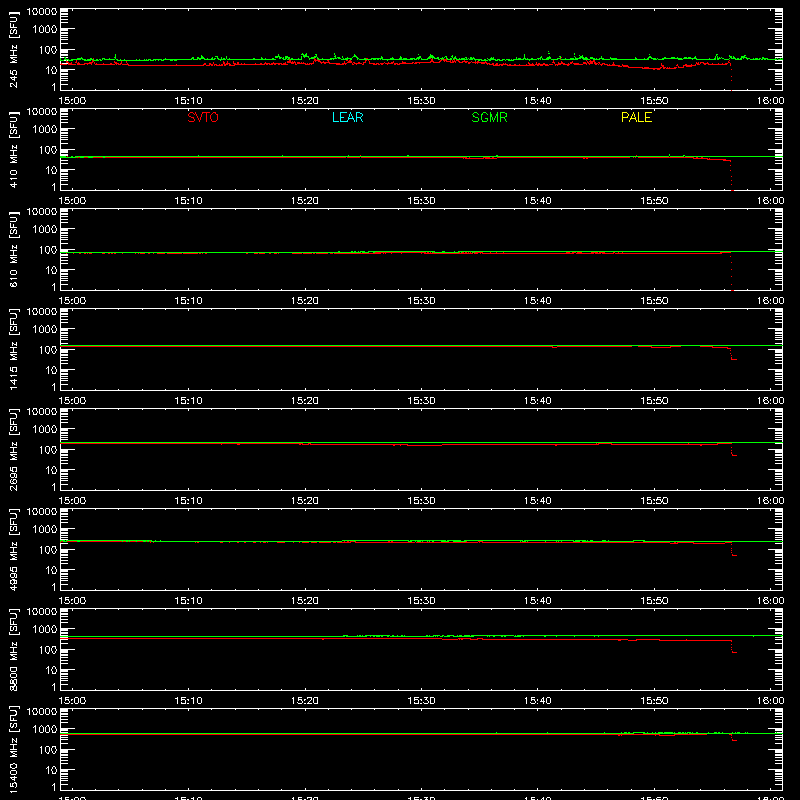Click the cyan LEAR station label
Viewport: 800px width, 800px height.
347,117
